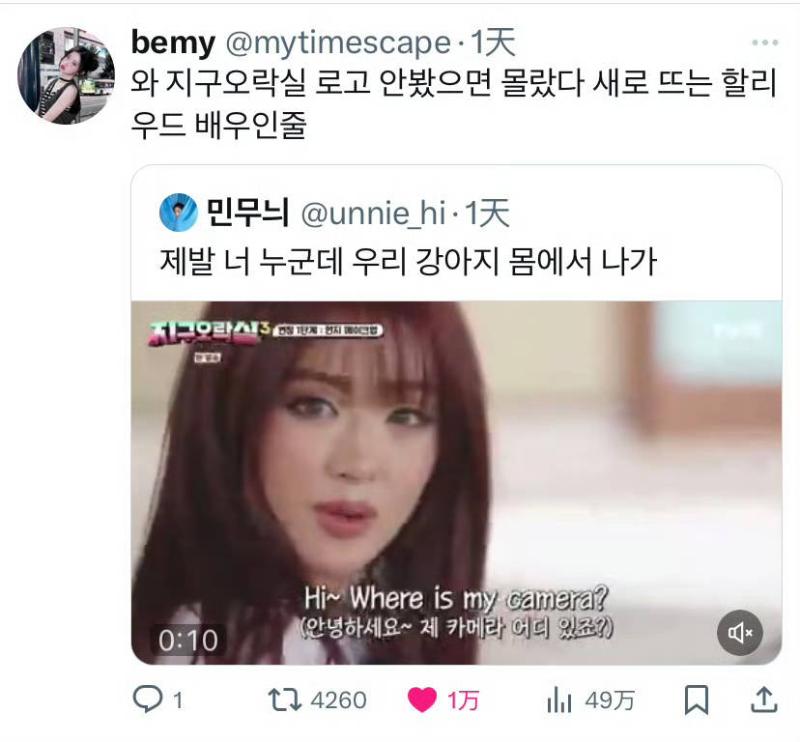
Task: Play the embedded video clip
Action: click(456, 483)
